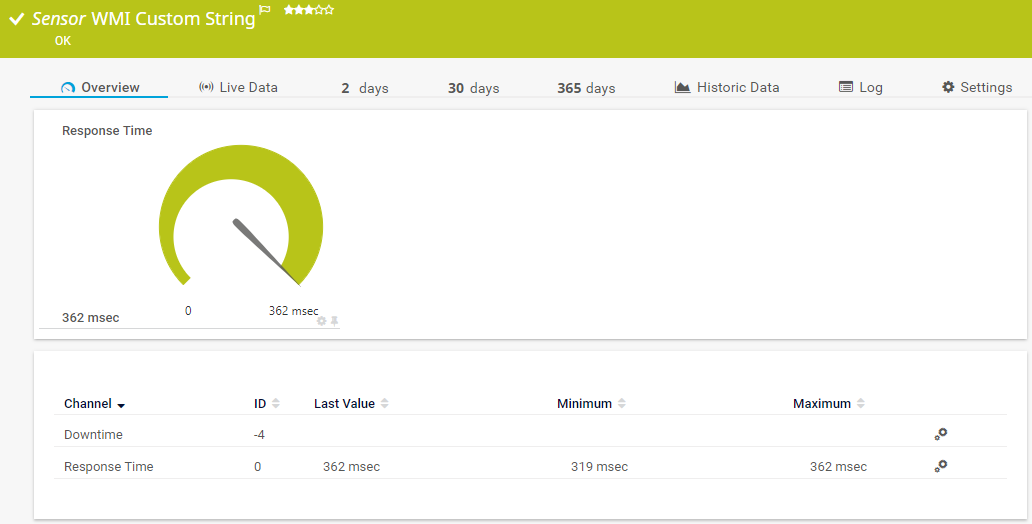Image resolution: width=1032 pixels, height=524 pixels.
Task: Open the sensor Settings tab
Action: point(976,88)
